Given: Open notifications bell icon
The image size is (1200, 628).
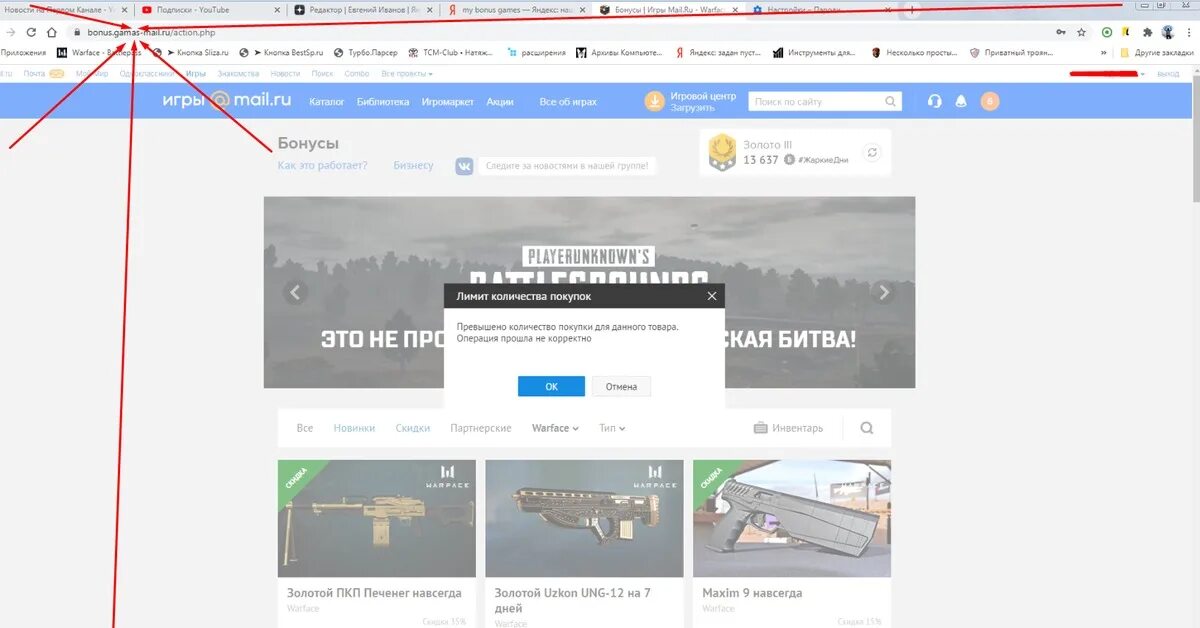Looking at the screenshot, I should [962, 101].
